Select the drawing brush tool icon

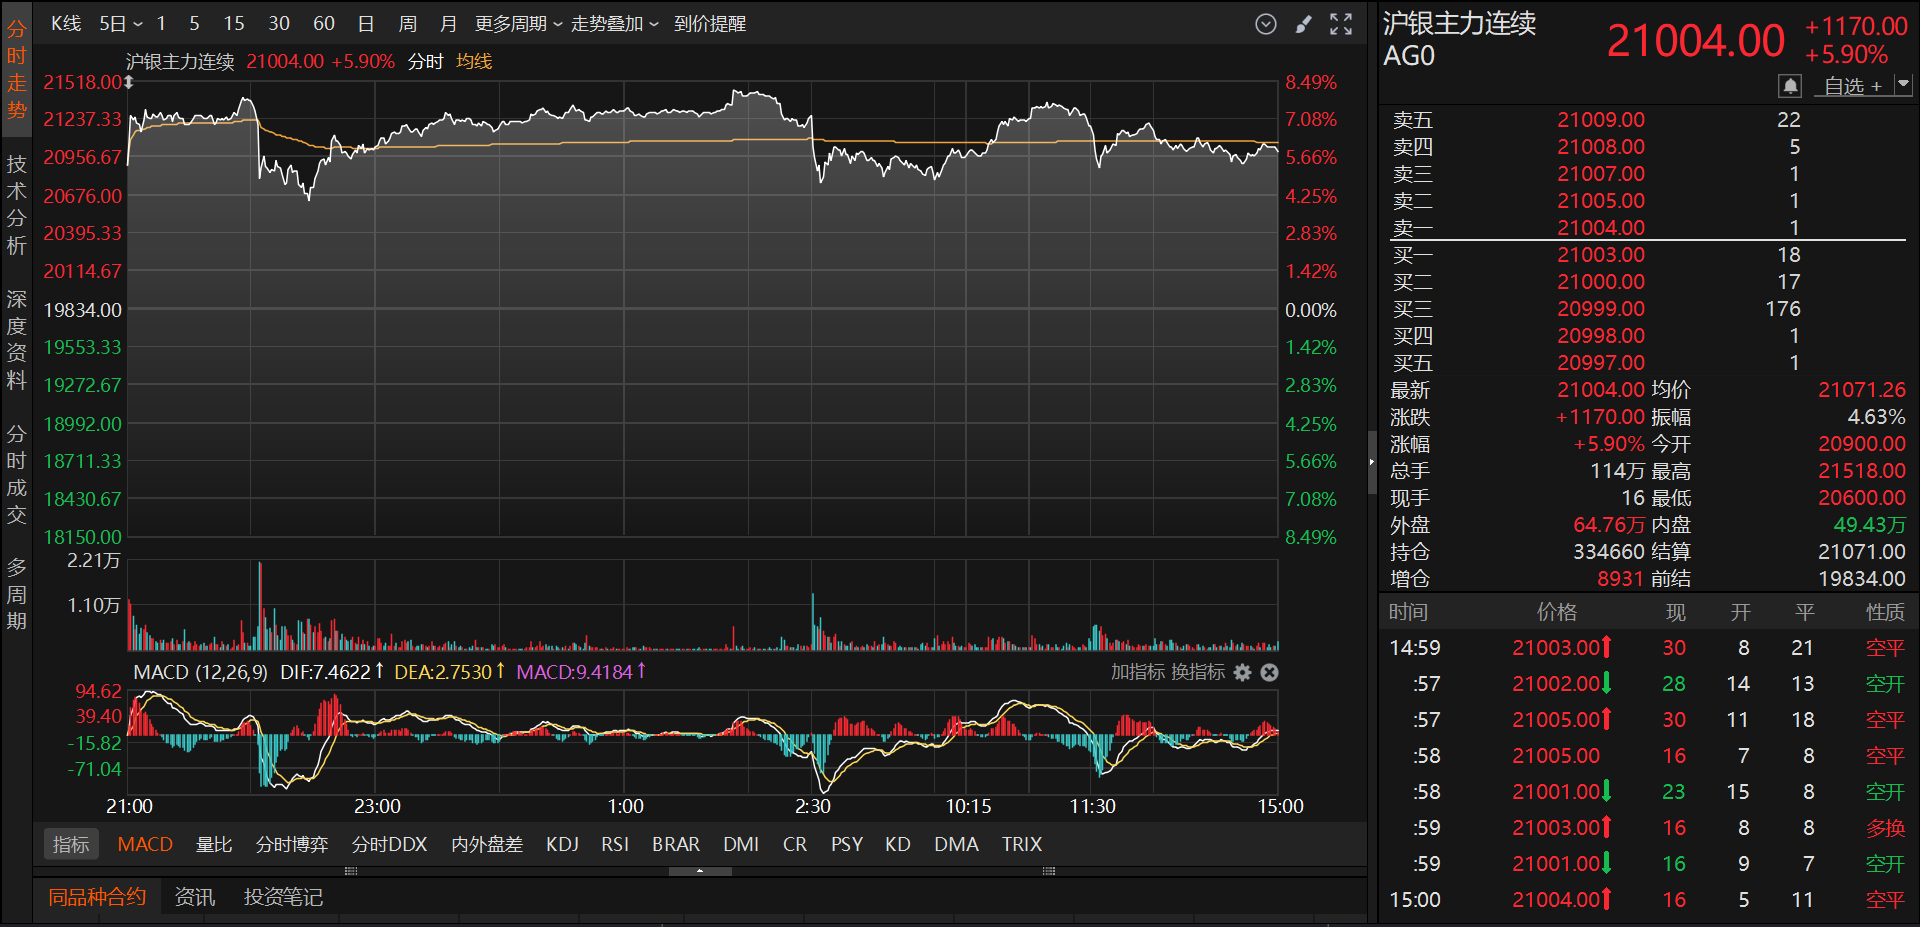point(1303,24)
